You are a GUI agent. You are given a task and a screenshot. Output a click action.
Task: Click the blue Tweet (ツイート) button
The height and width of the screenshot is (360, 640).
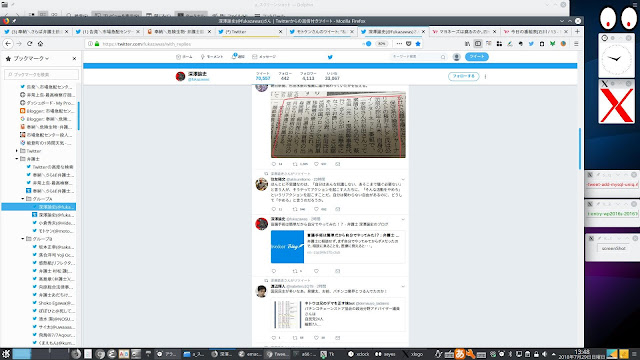[477, 57]
